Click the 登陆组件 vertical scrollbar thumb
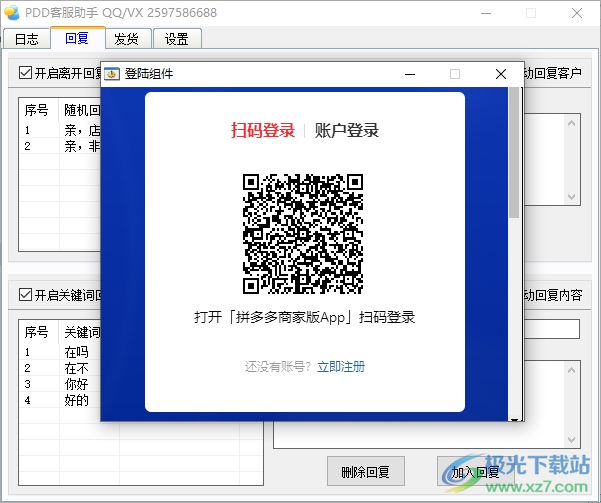 (514, 153)
